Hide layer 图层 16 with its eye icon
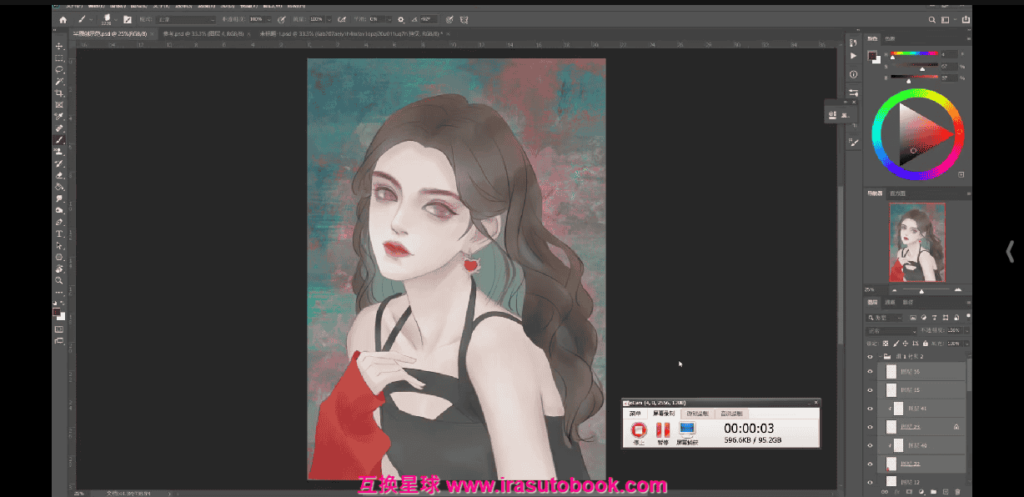The width and height of the screenshot is (1024, 497). [870, 372]
